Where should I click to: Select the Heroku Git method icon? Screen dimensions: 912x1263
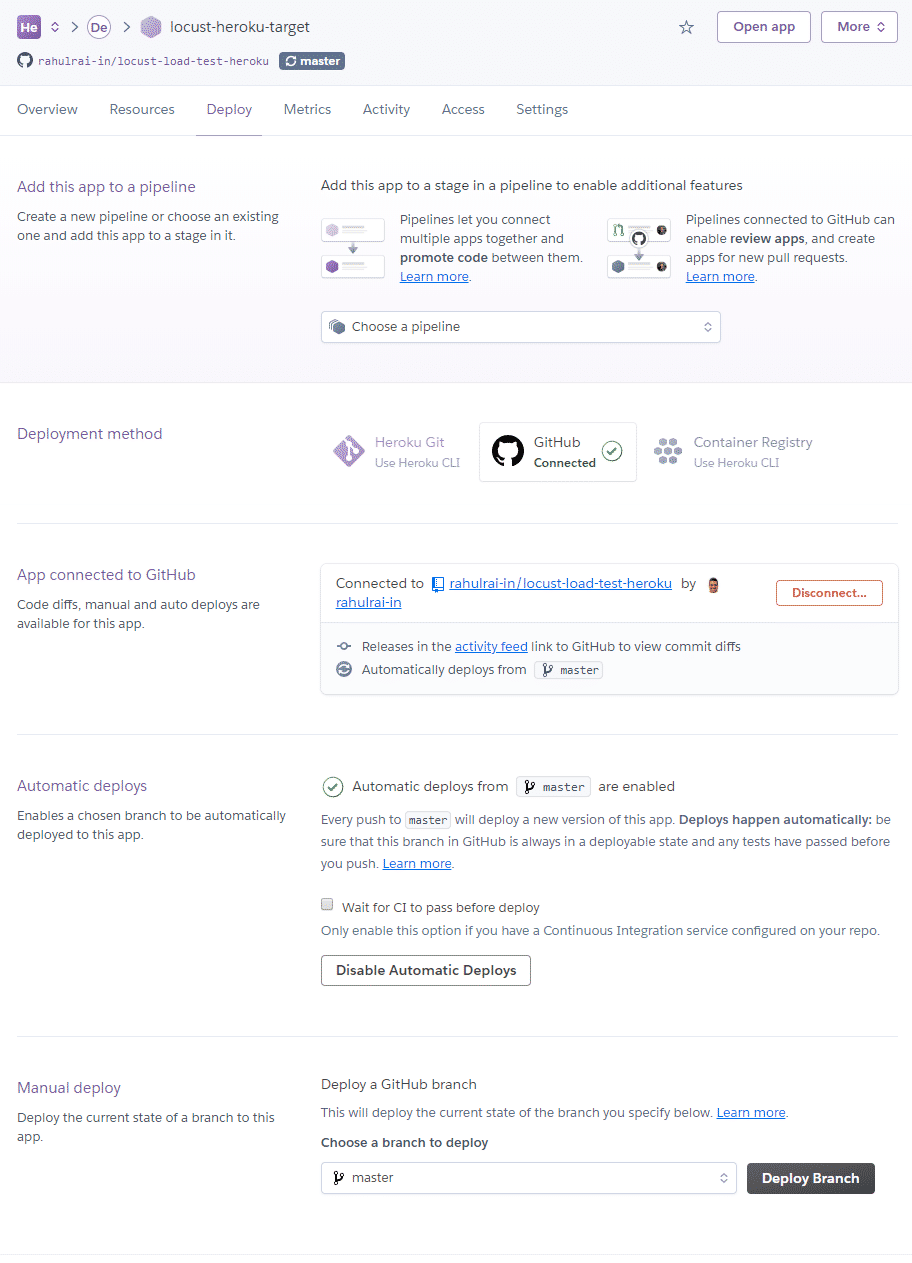click(349, 452)
